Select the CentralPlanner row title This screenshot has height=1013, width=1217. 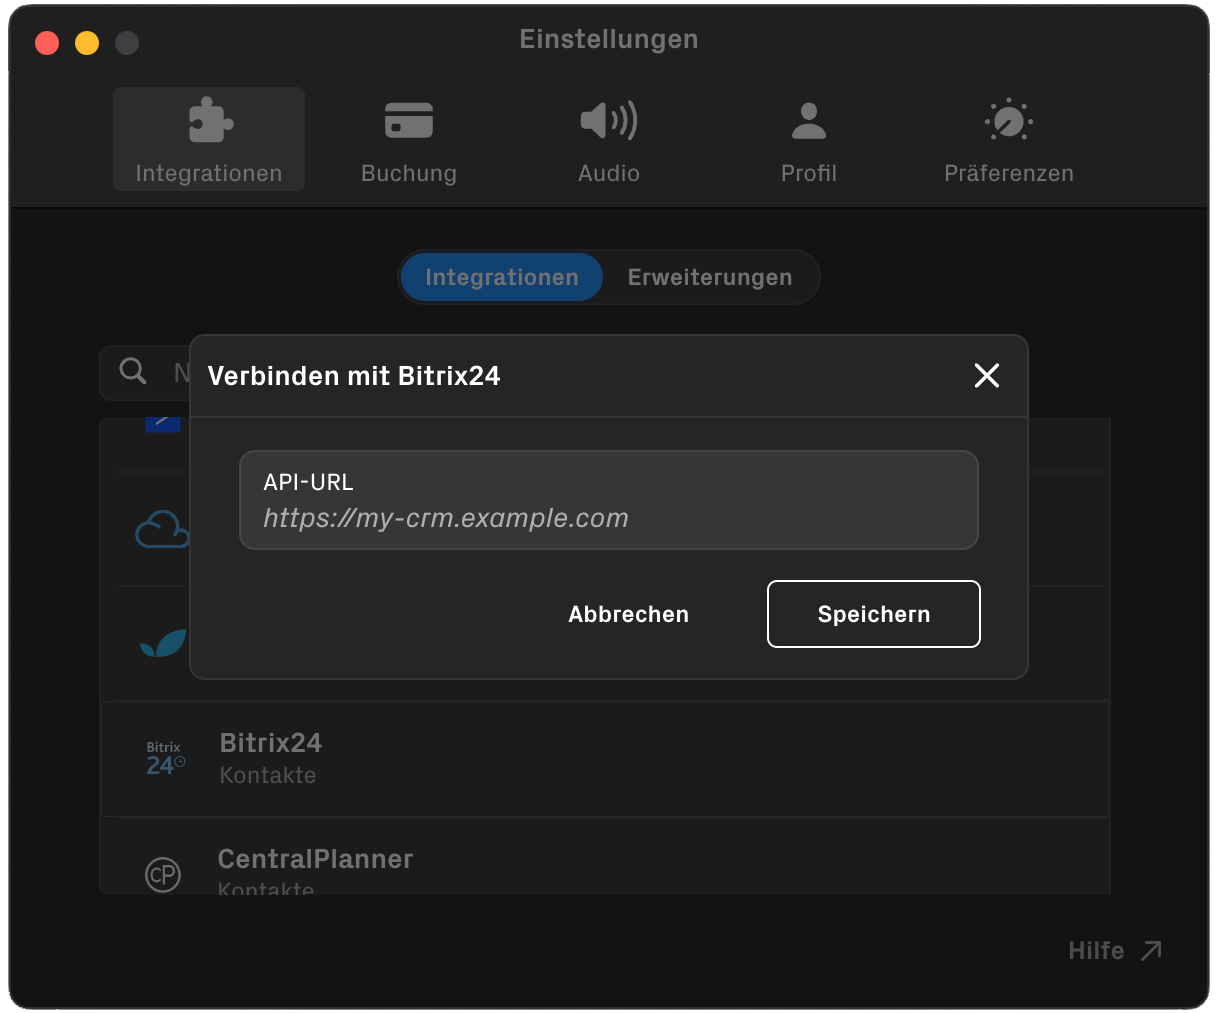click(315, 859)
